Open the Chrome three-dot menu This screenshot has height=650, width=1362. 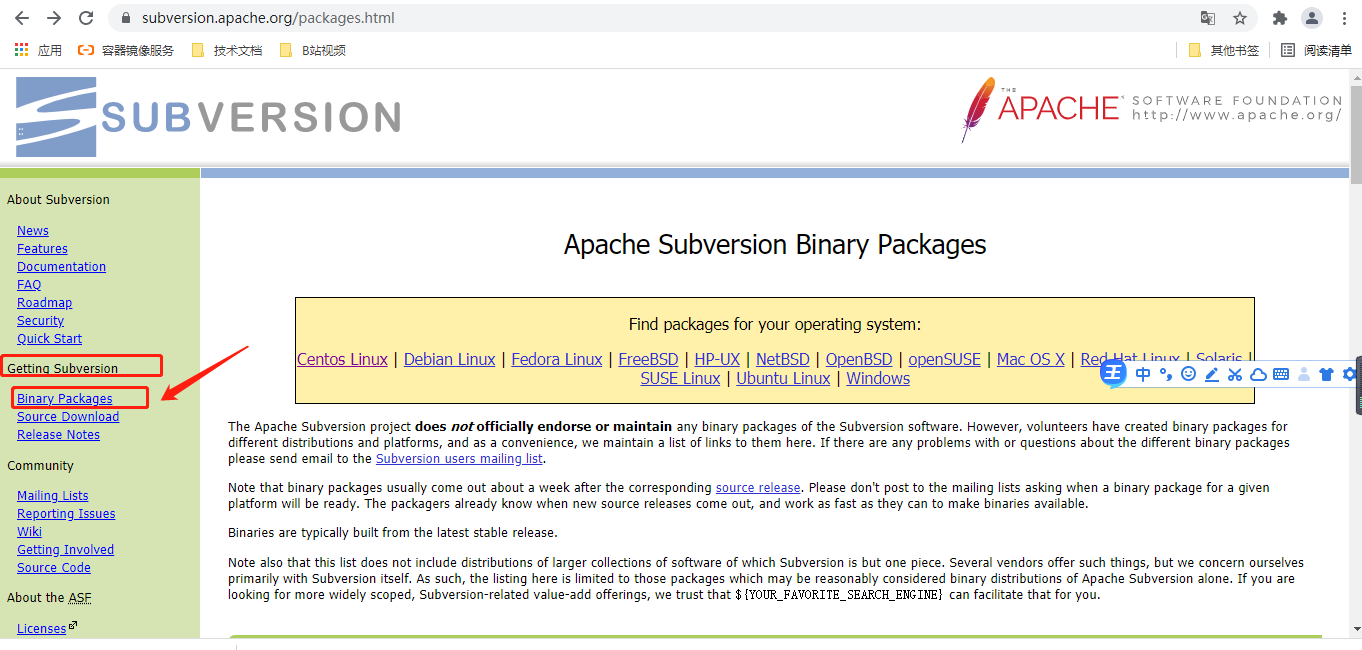tap(1344, 18)
